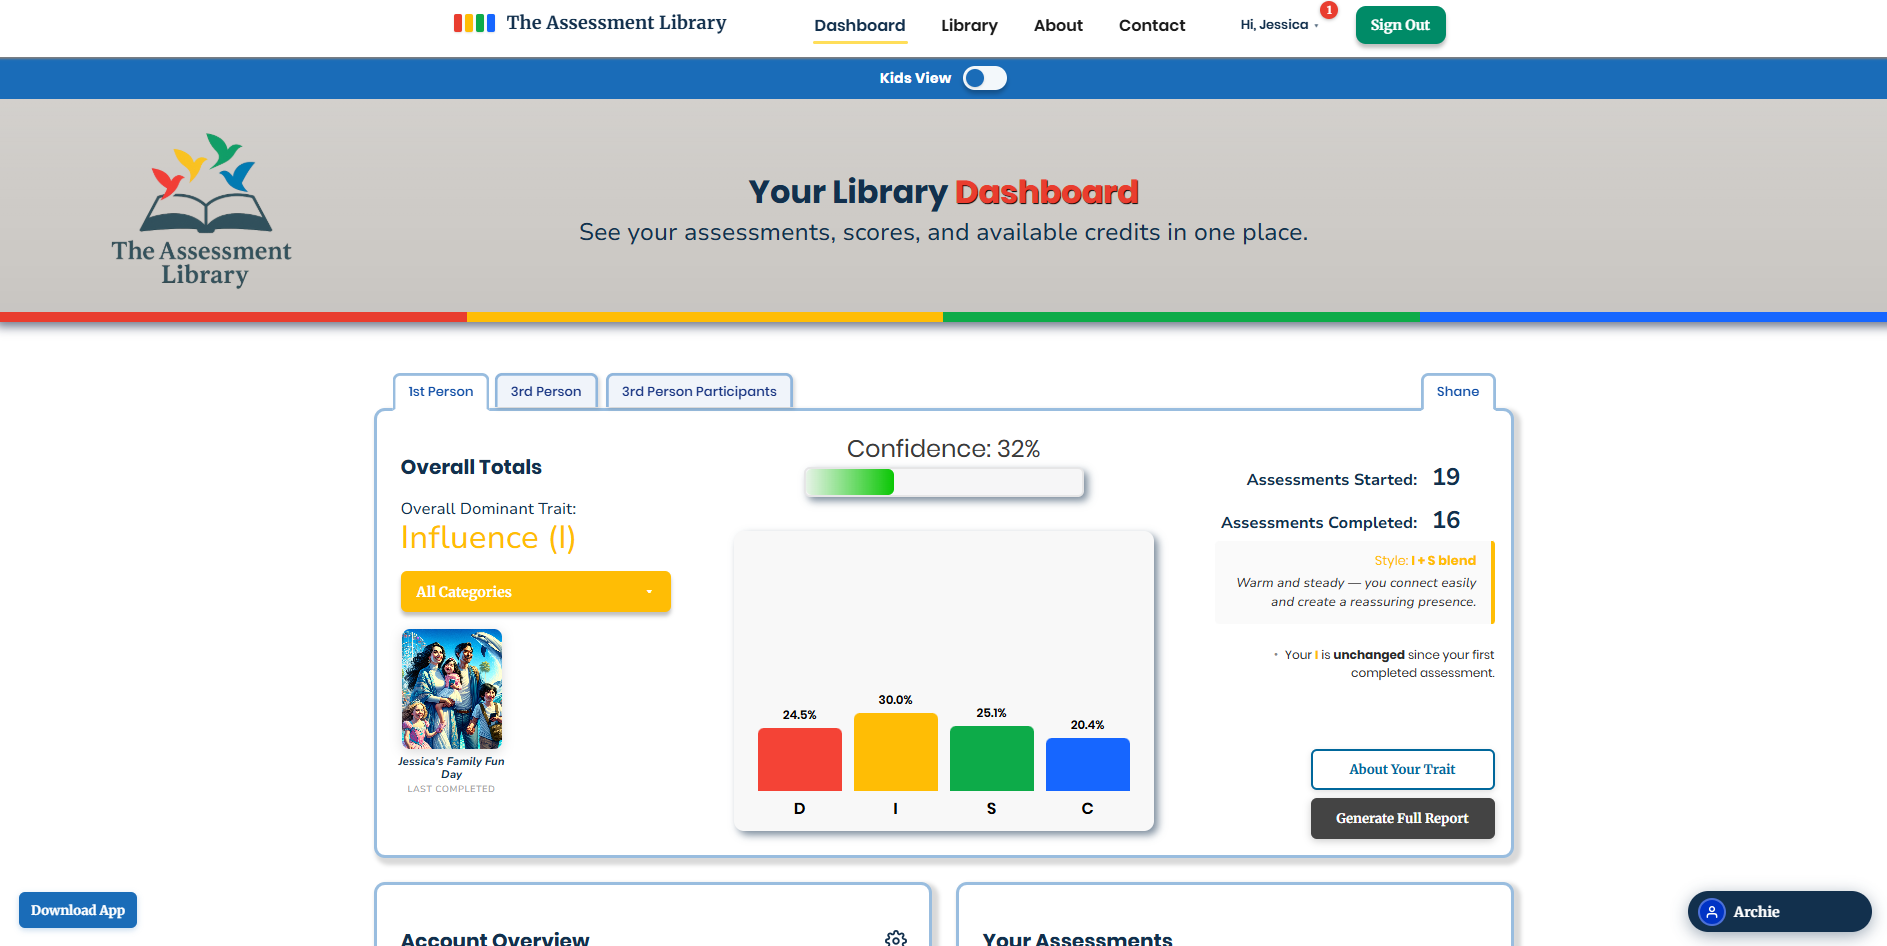Click the blue C bar in chart

click(x=1088, y=764)
